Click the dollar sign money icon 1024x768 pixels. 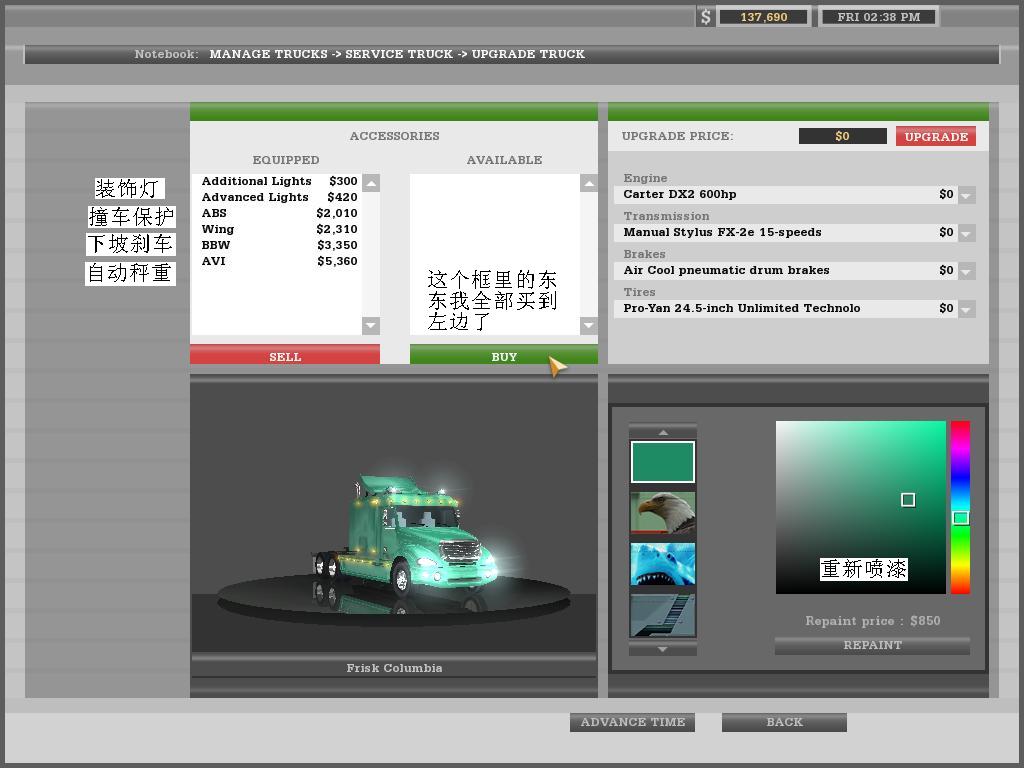tap(705, 17)
